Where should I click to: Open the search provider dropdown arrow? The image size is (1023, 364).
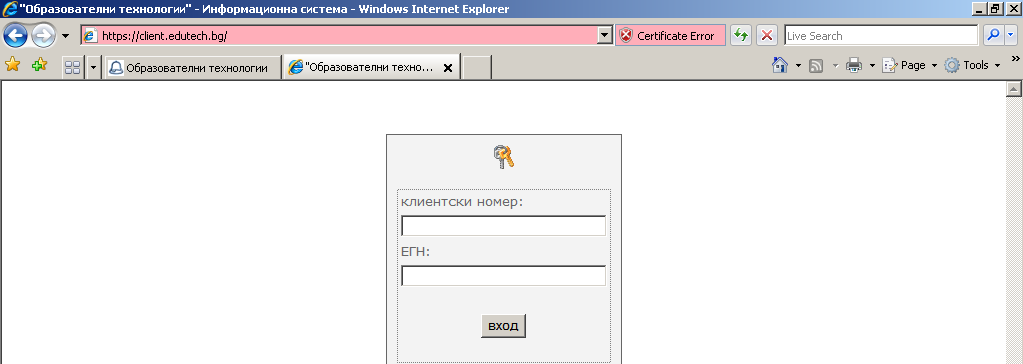(x=1011, y=36)
